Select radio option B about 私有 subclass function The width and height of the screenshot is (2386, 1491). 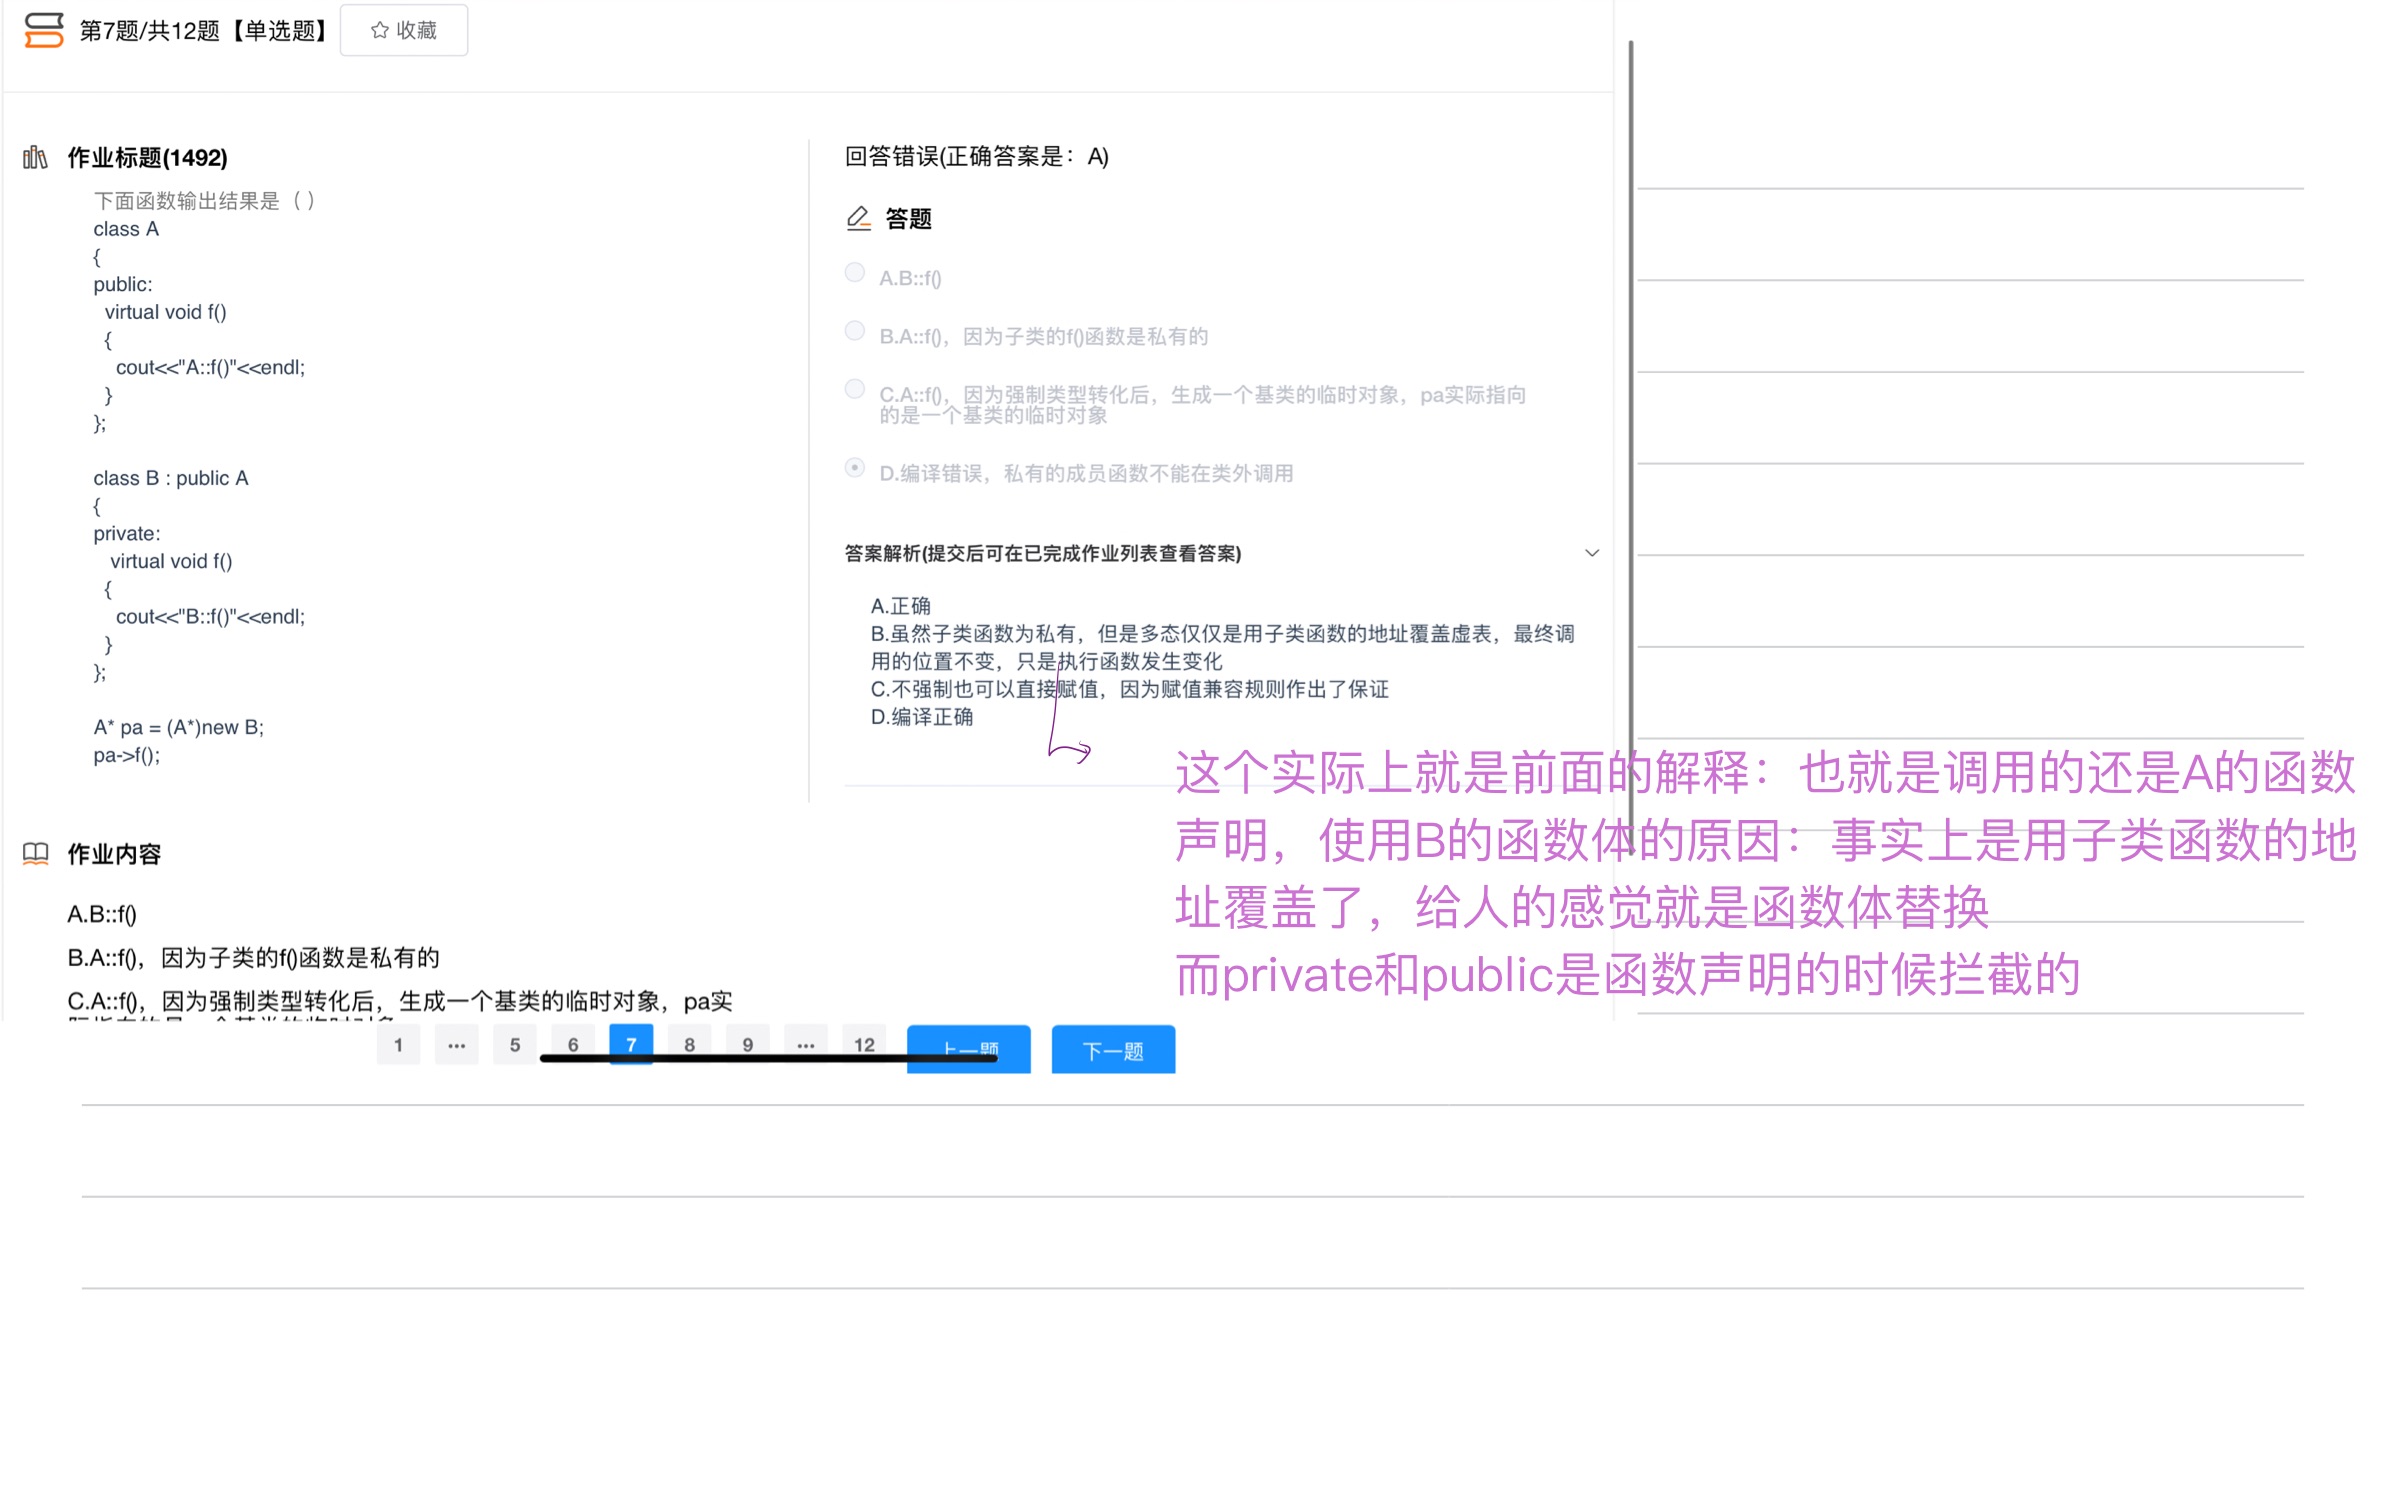(x=854, y=330)
